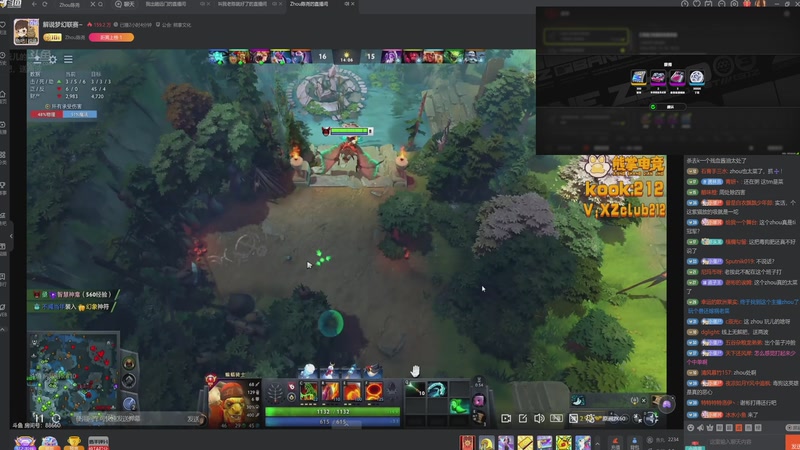Click the first activity badge below the video
800x450 pixels.
24,442
